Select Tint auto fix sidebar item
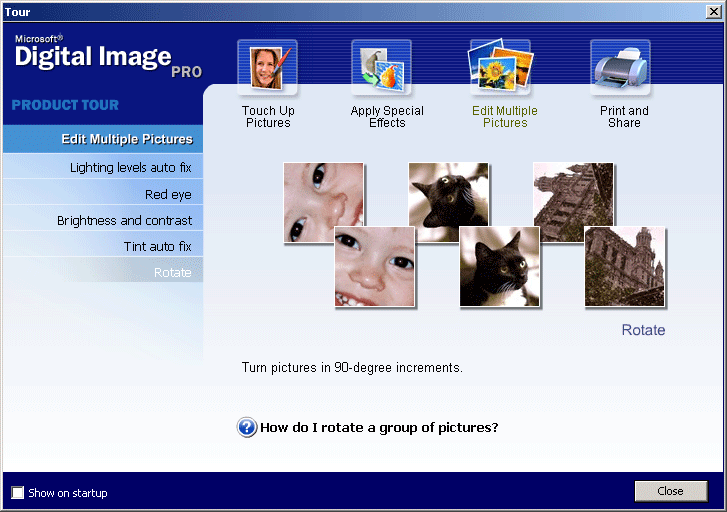This screenshot has height=512, width=727. (x=103, y=245)
